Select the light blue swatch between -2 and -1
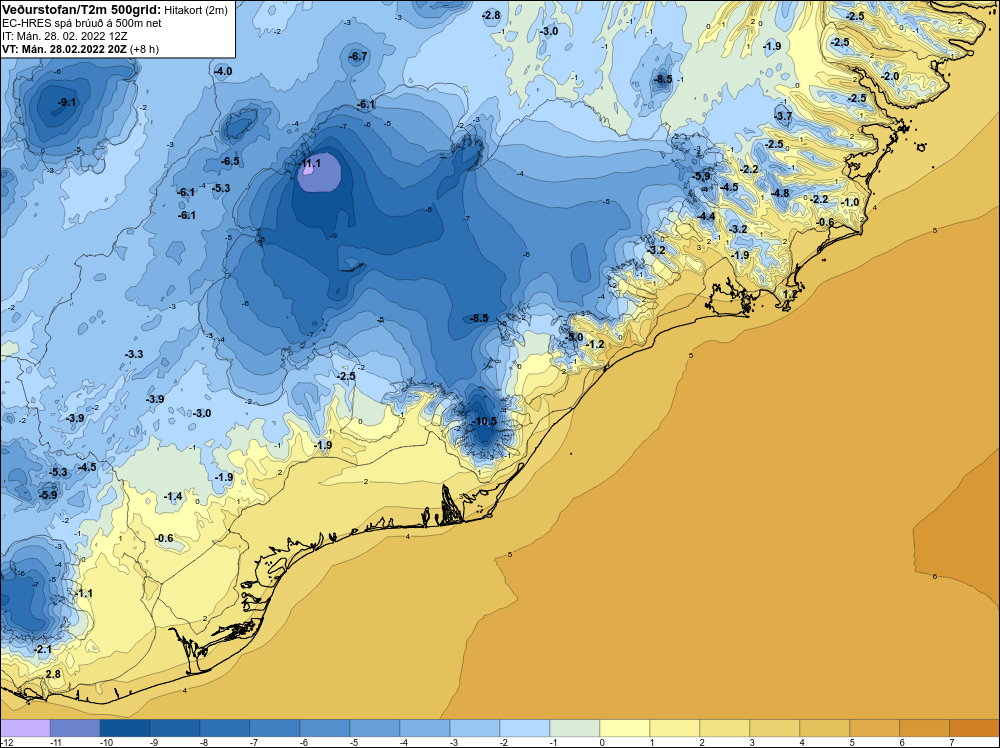Image resolution: width=1000 pixels, height=748 pixels. point(525,728)
